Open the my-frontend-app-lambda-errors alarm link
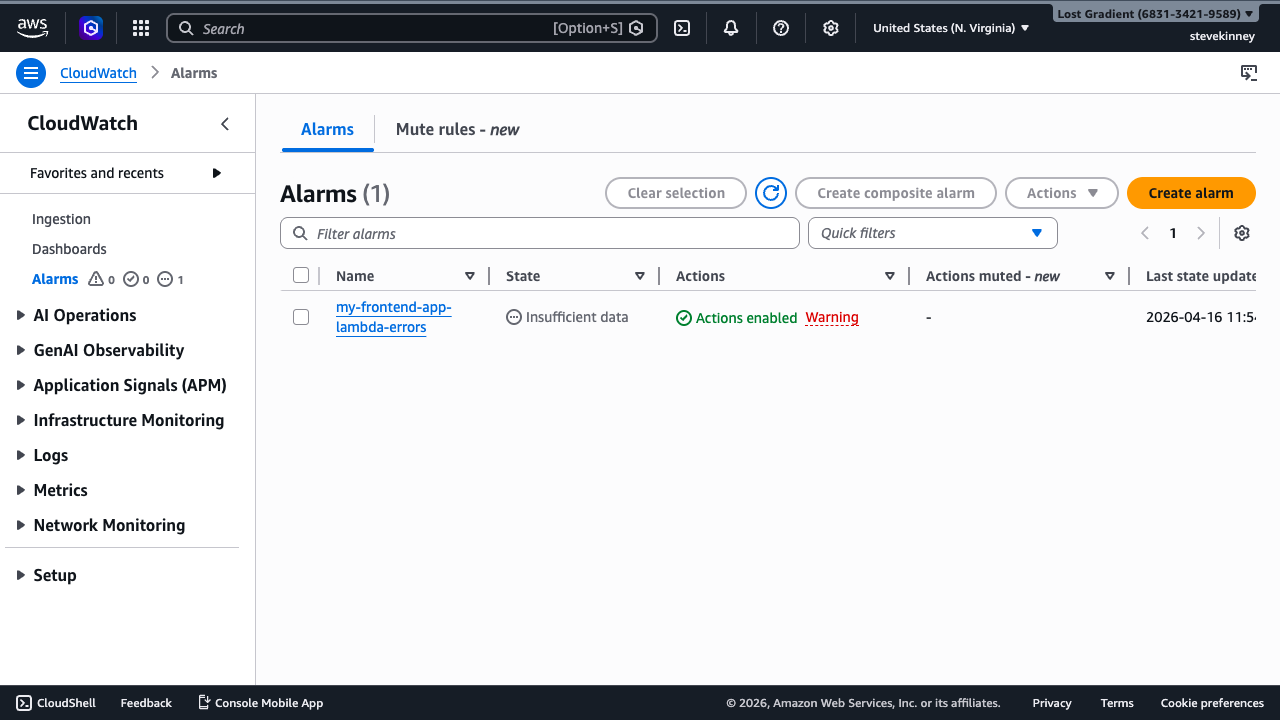 click(x=394, y=317)
